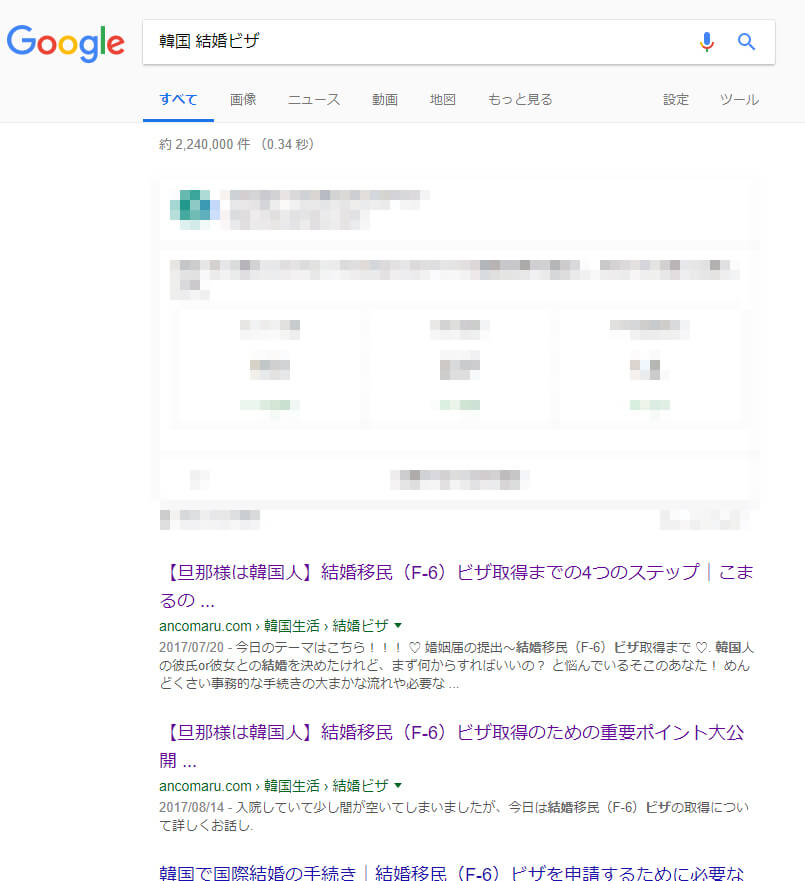Start voice search with the microphone icon
The width and height of the screenshot is (805, 881).
(707, 42)
